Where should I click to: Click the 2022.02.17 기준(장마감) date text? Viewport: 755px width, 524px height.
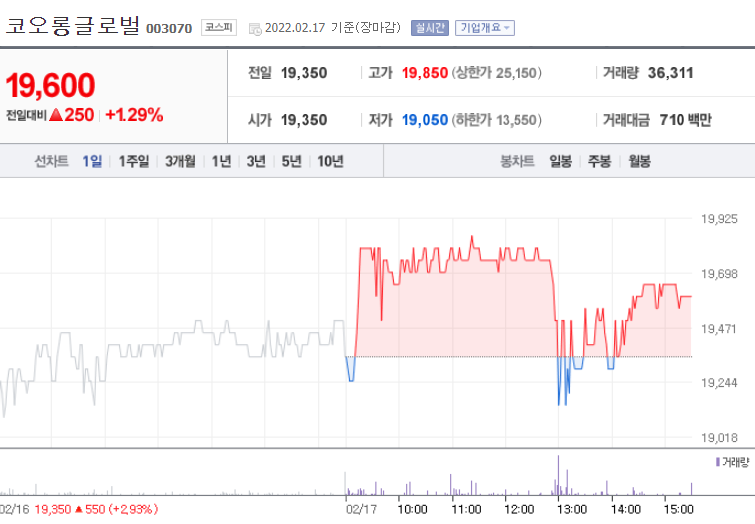pyautogui.click(x=333, y=28)
